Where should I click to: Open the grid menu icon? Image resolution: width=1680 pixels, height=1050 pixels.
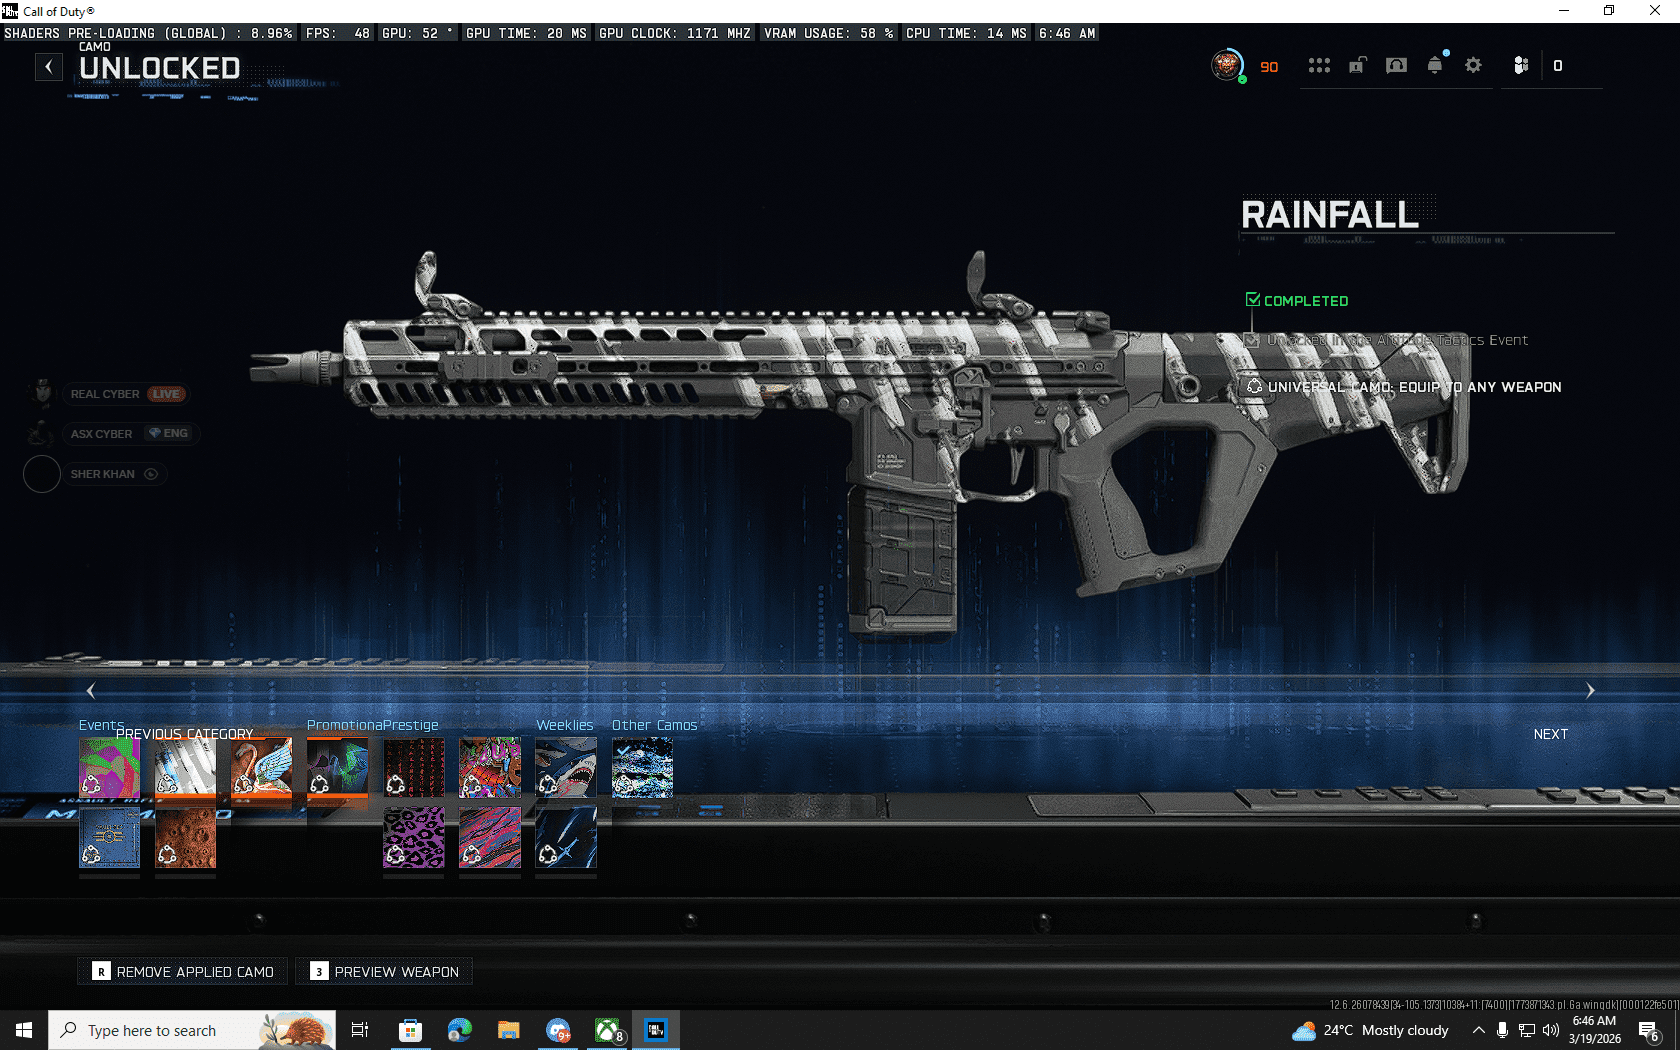coord(1319,66)
